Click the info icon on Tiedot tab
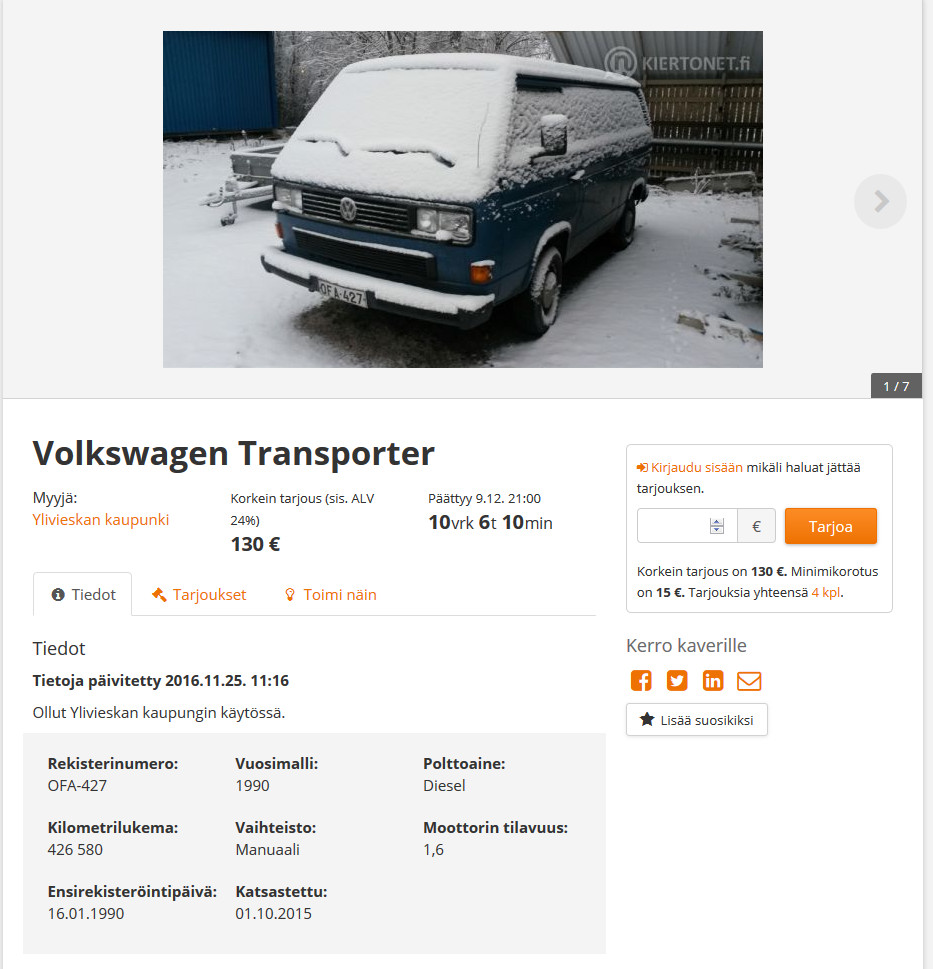This screenshot has width=933, height=969. pos(58,595)
